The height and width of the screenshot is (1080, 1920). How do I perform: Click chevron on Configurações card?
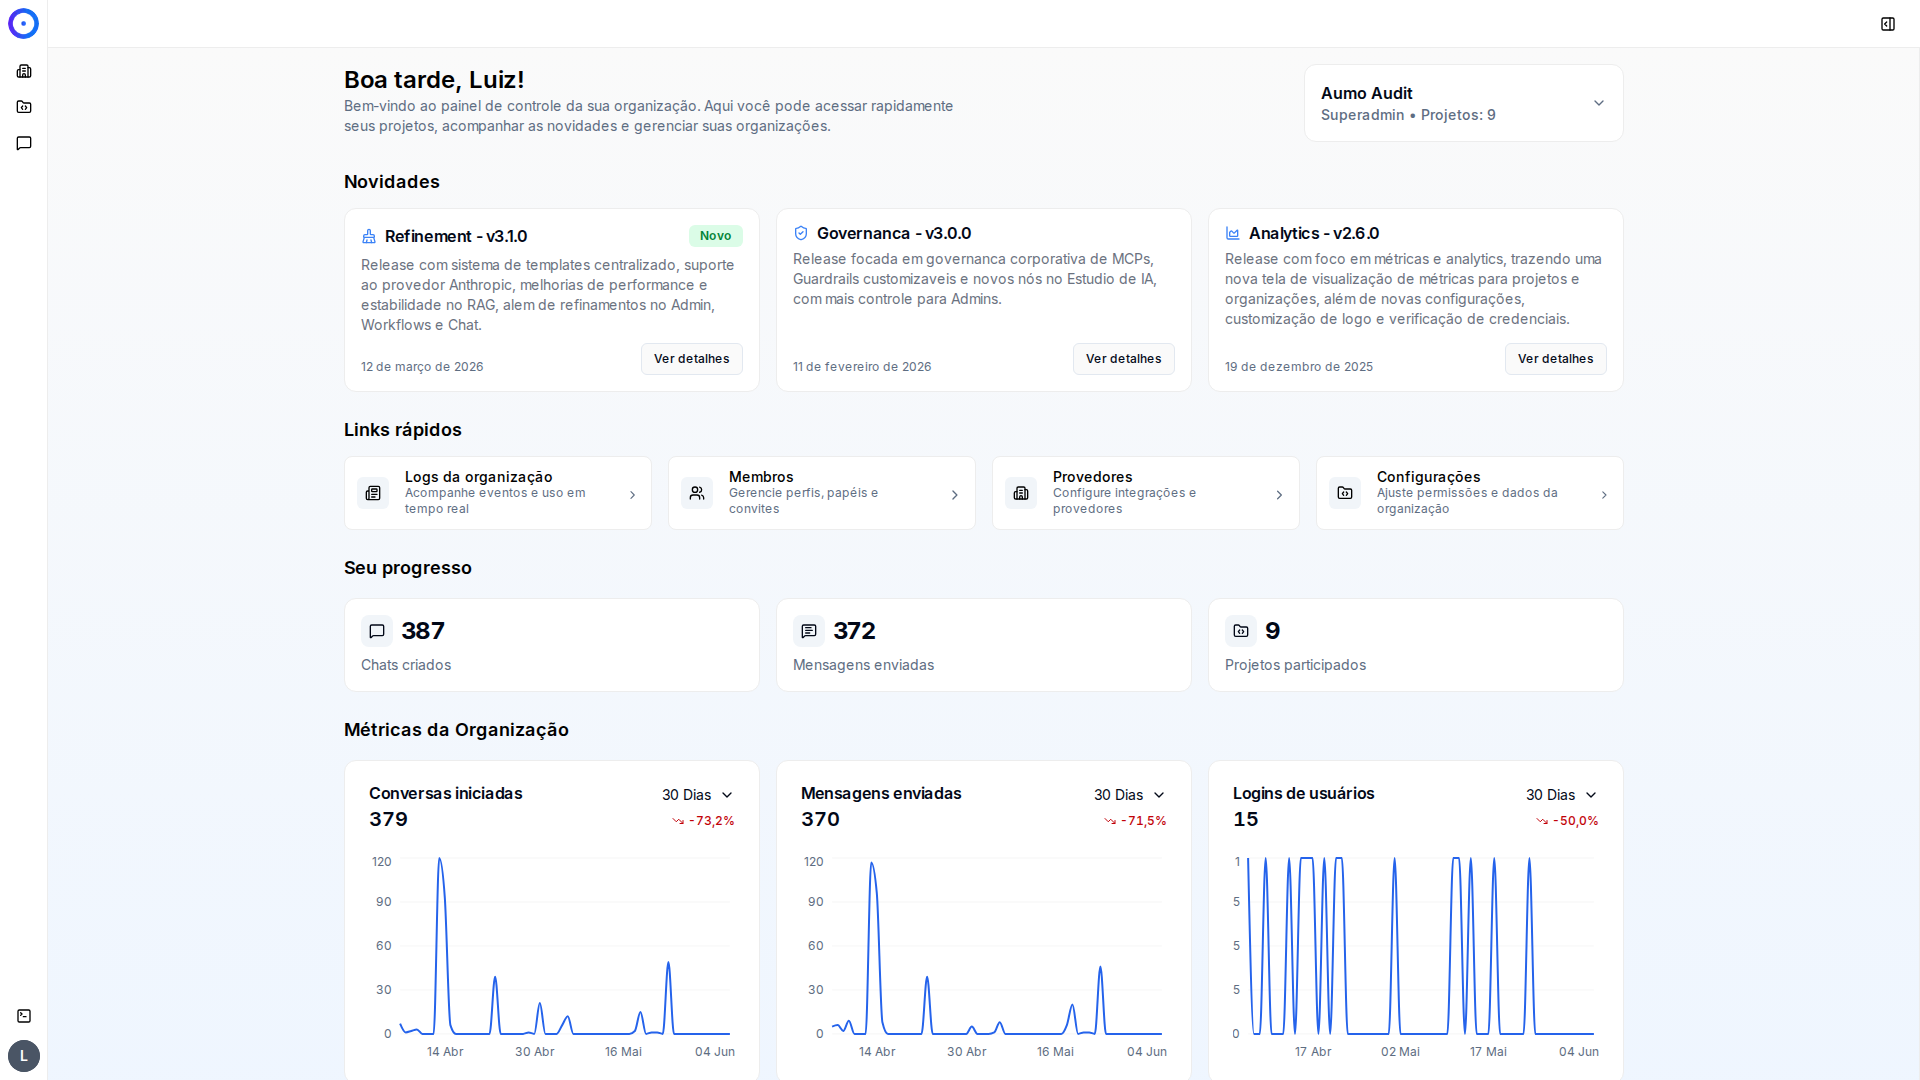(1604, 495)
